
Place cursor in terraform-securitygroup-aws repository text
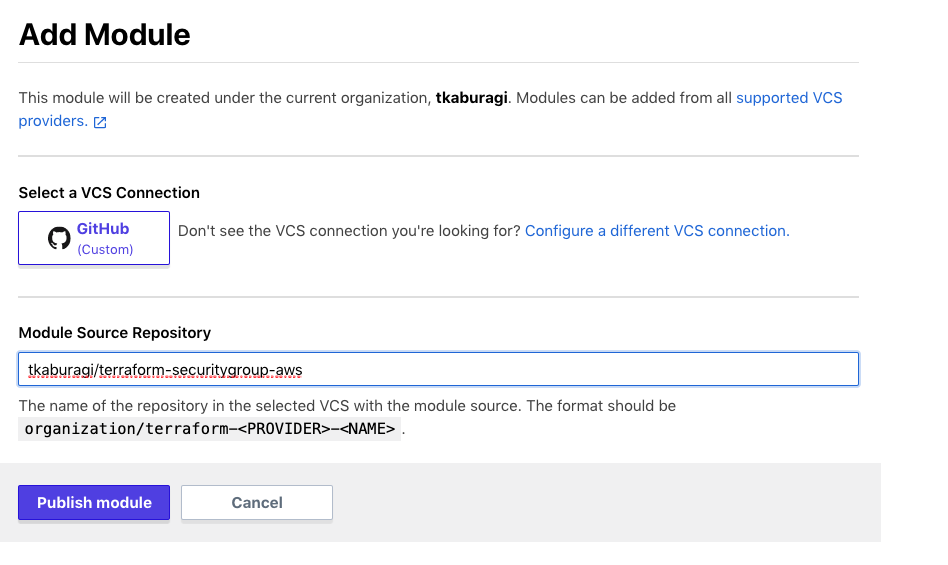coord(200,370)
